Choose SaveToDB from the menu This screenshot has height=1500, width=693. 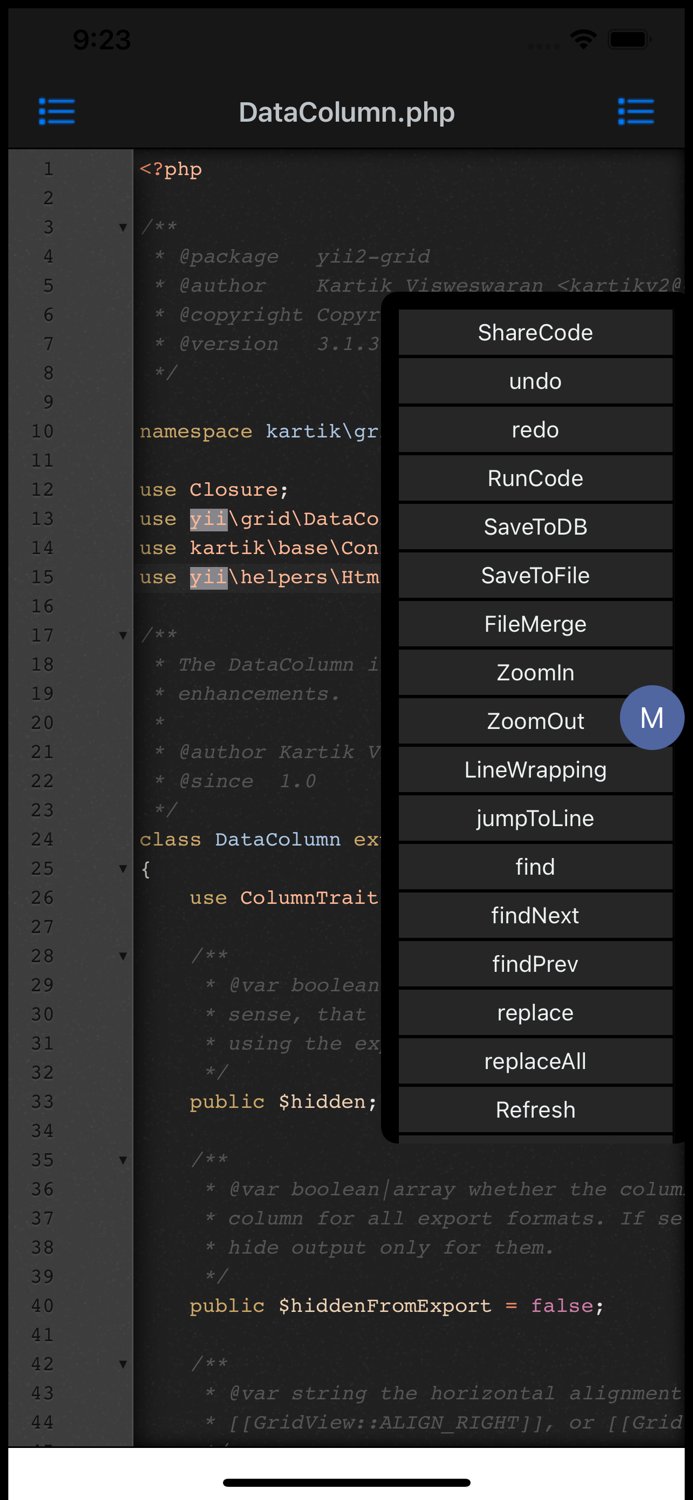(535, 526)
